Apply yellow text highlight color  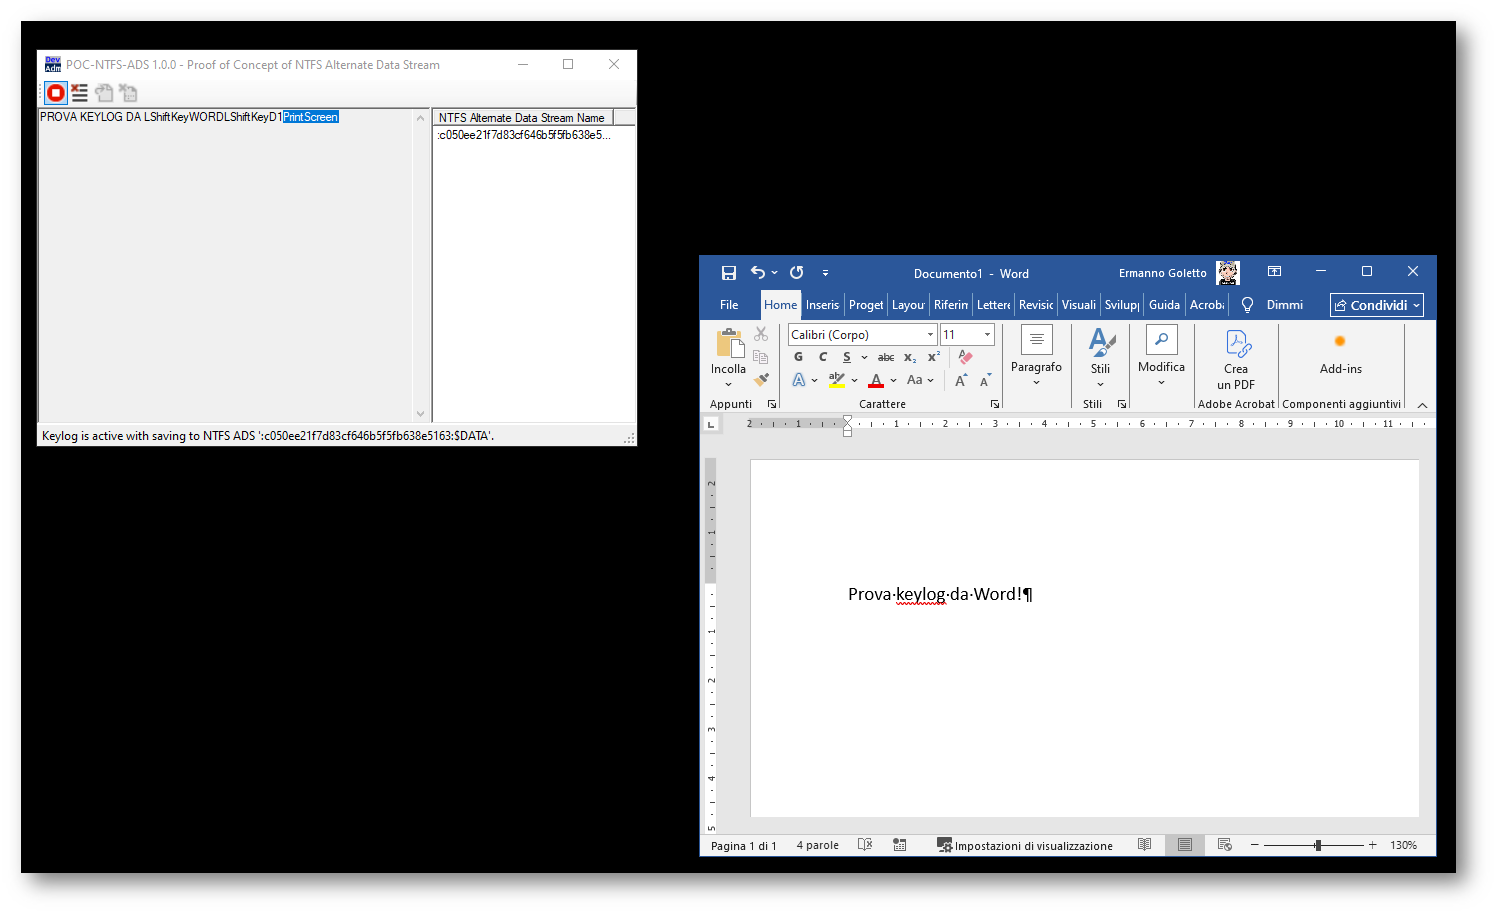click(x=837, y=380)
